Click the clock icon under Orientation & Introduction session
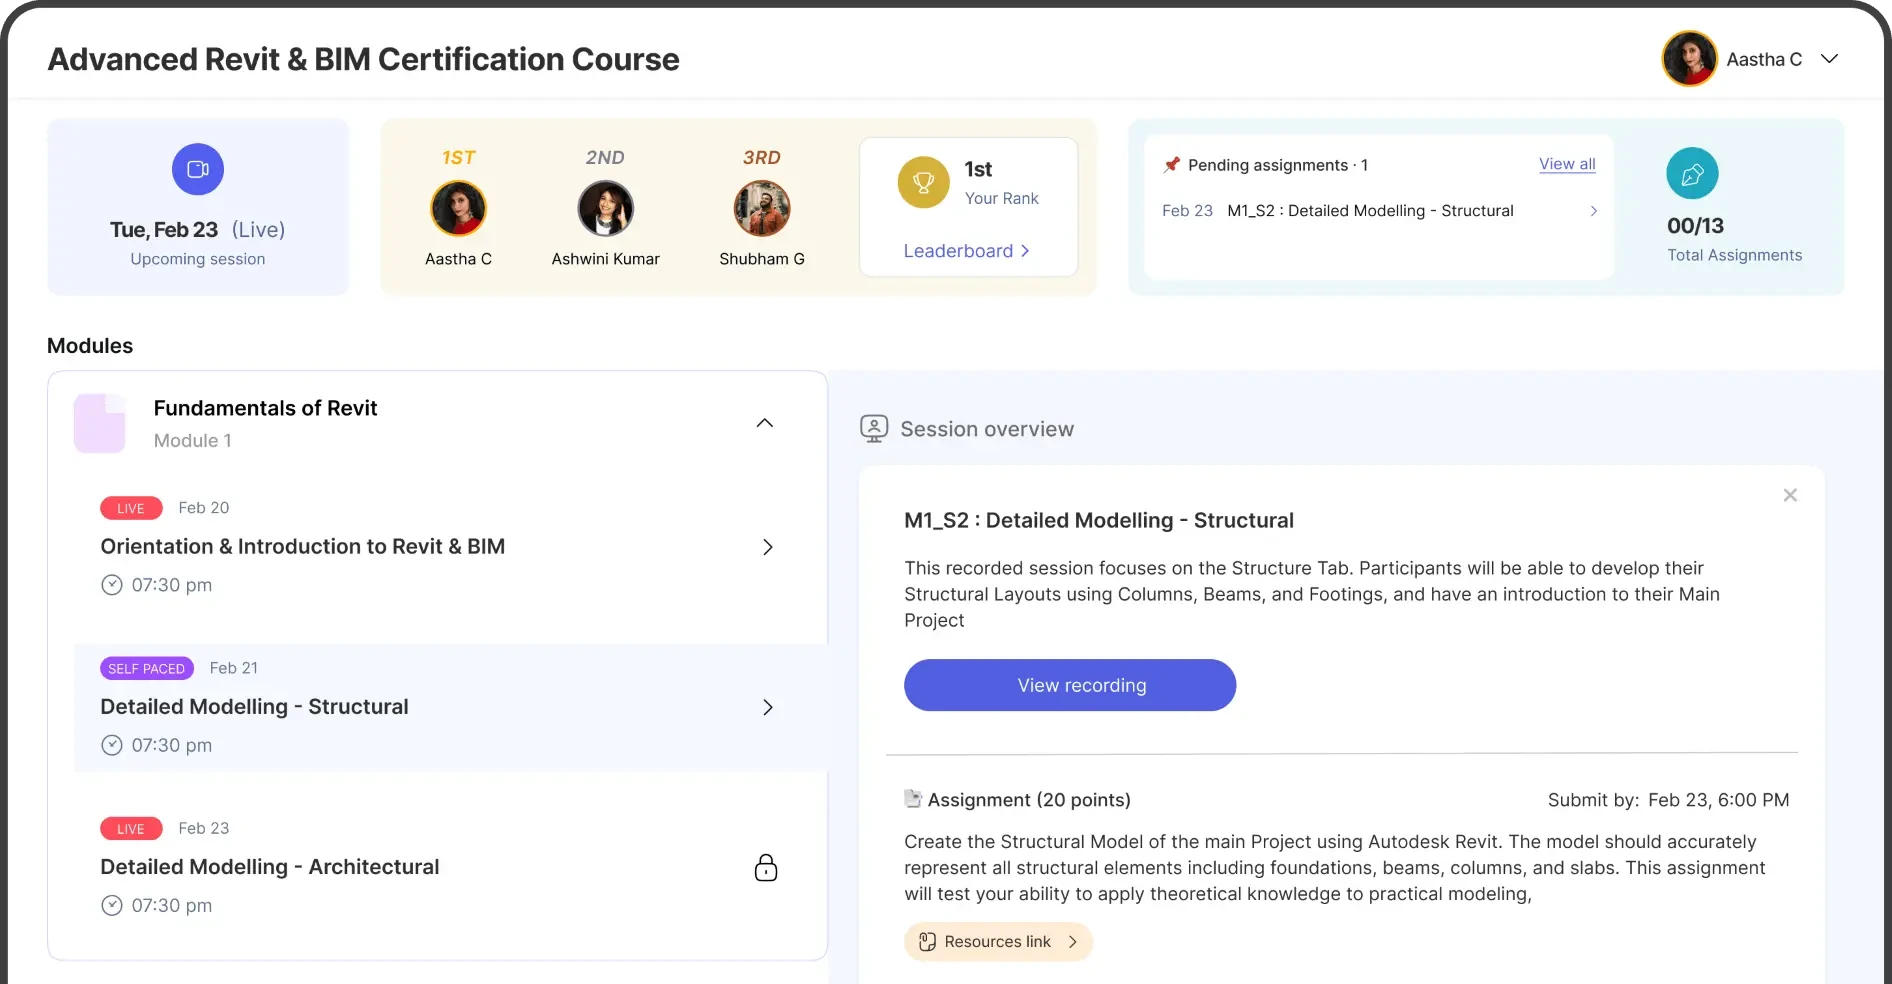 pos(112,585)
